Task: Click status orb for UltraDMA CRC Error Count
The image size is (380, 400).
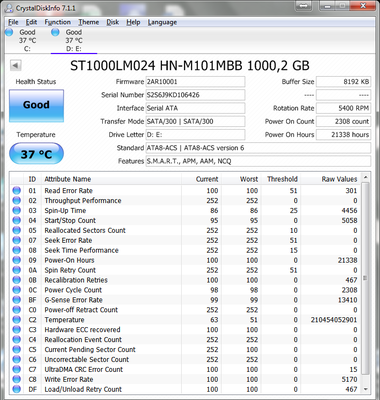Action: 16,369
